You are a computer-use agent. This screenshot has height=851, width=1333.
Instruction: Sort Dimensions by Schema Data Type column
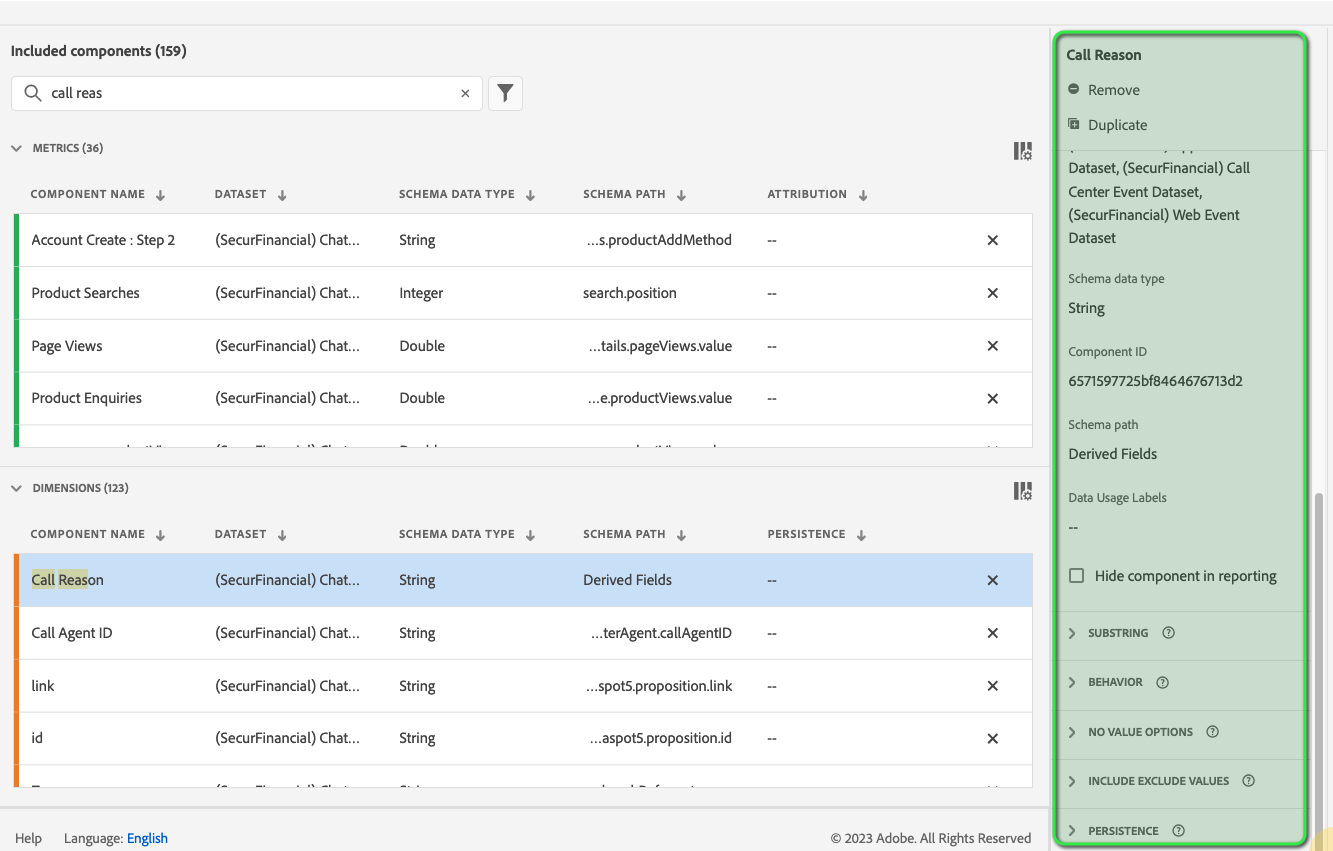(467, 534)
